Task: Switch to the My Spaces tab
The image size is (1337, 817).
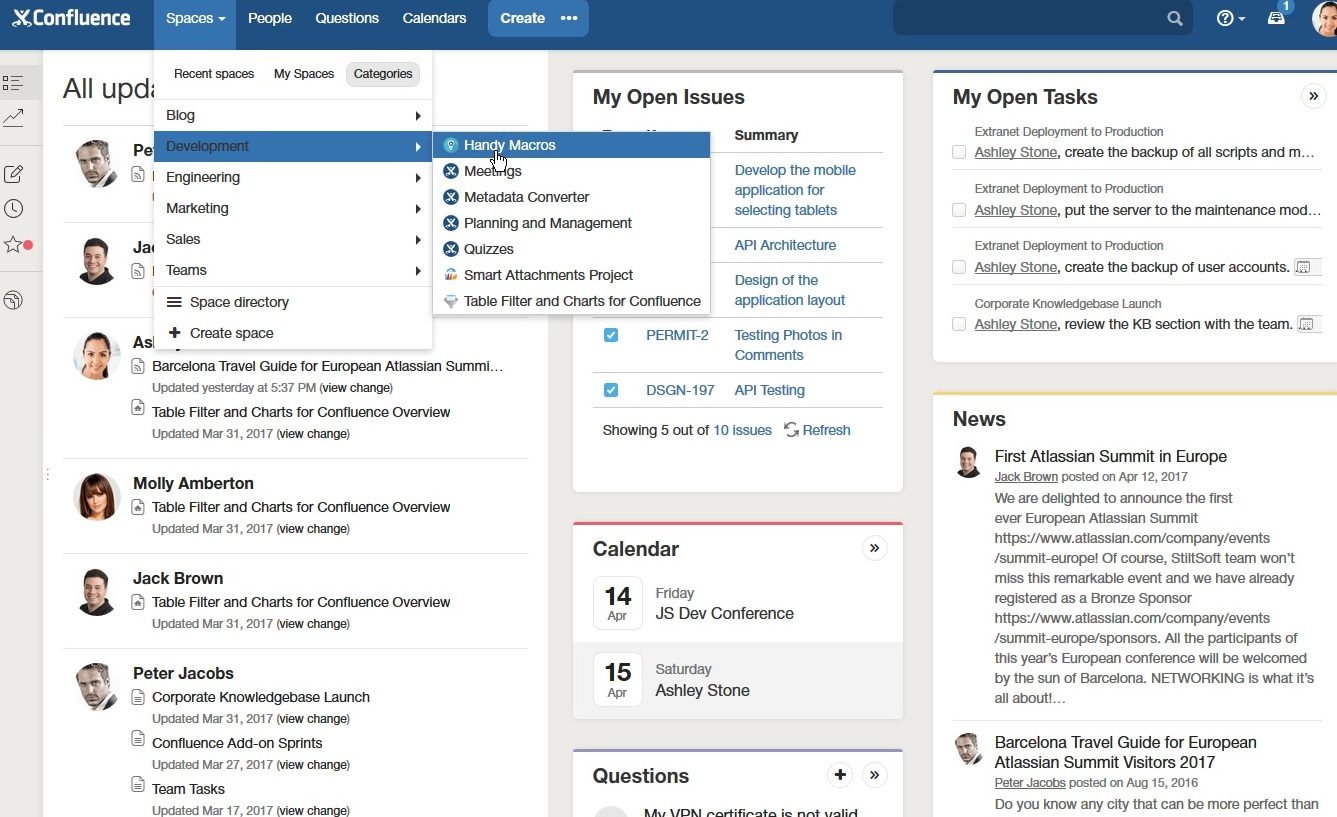Action: 302,73
